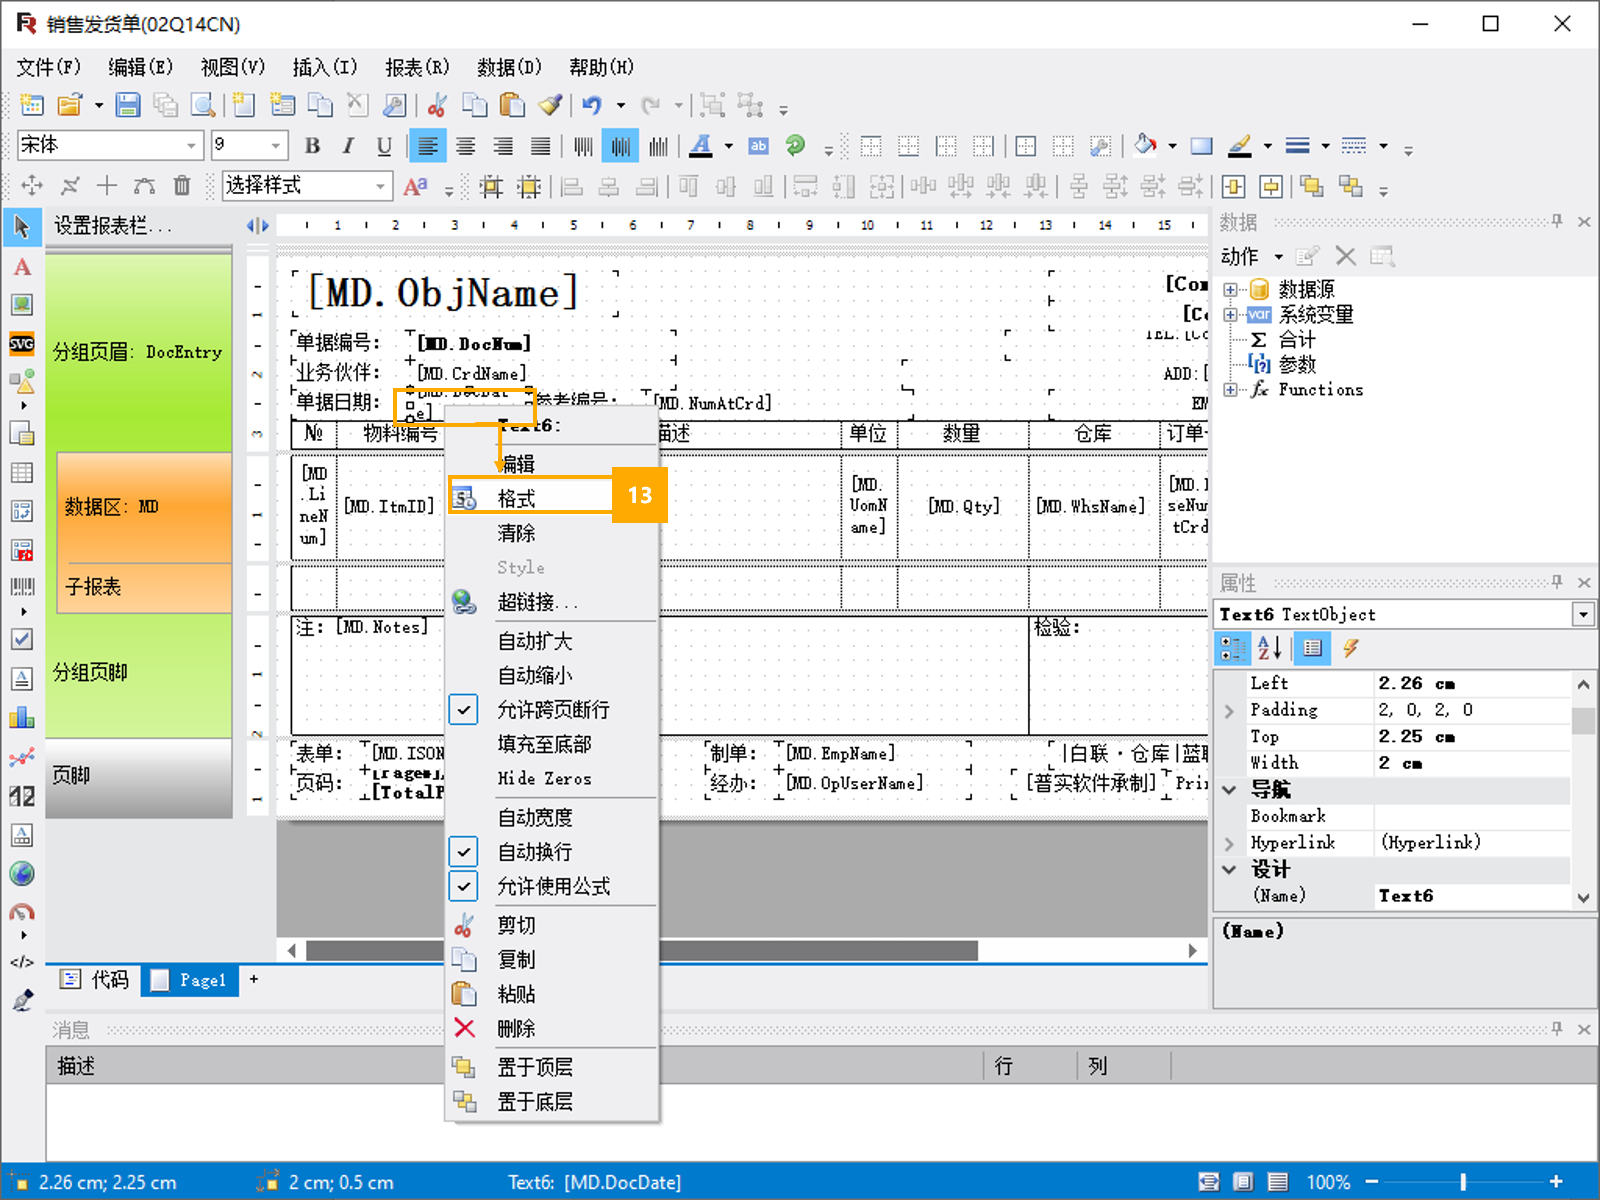Screen dimensions: 1600x1200
Task: Select the gauge object tool
Action: pos(22,912)
